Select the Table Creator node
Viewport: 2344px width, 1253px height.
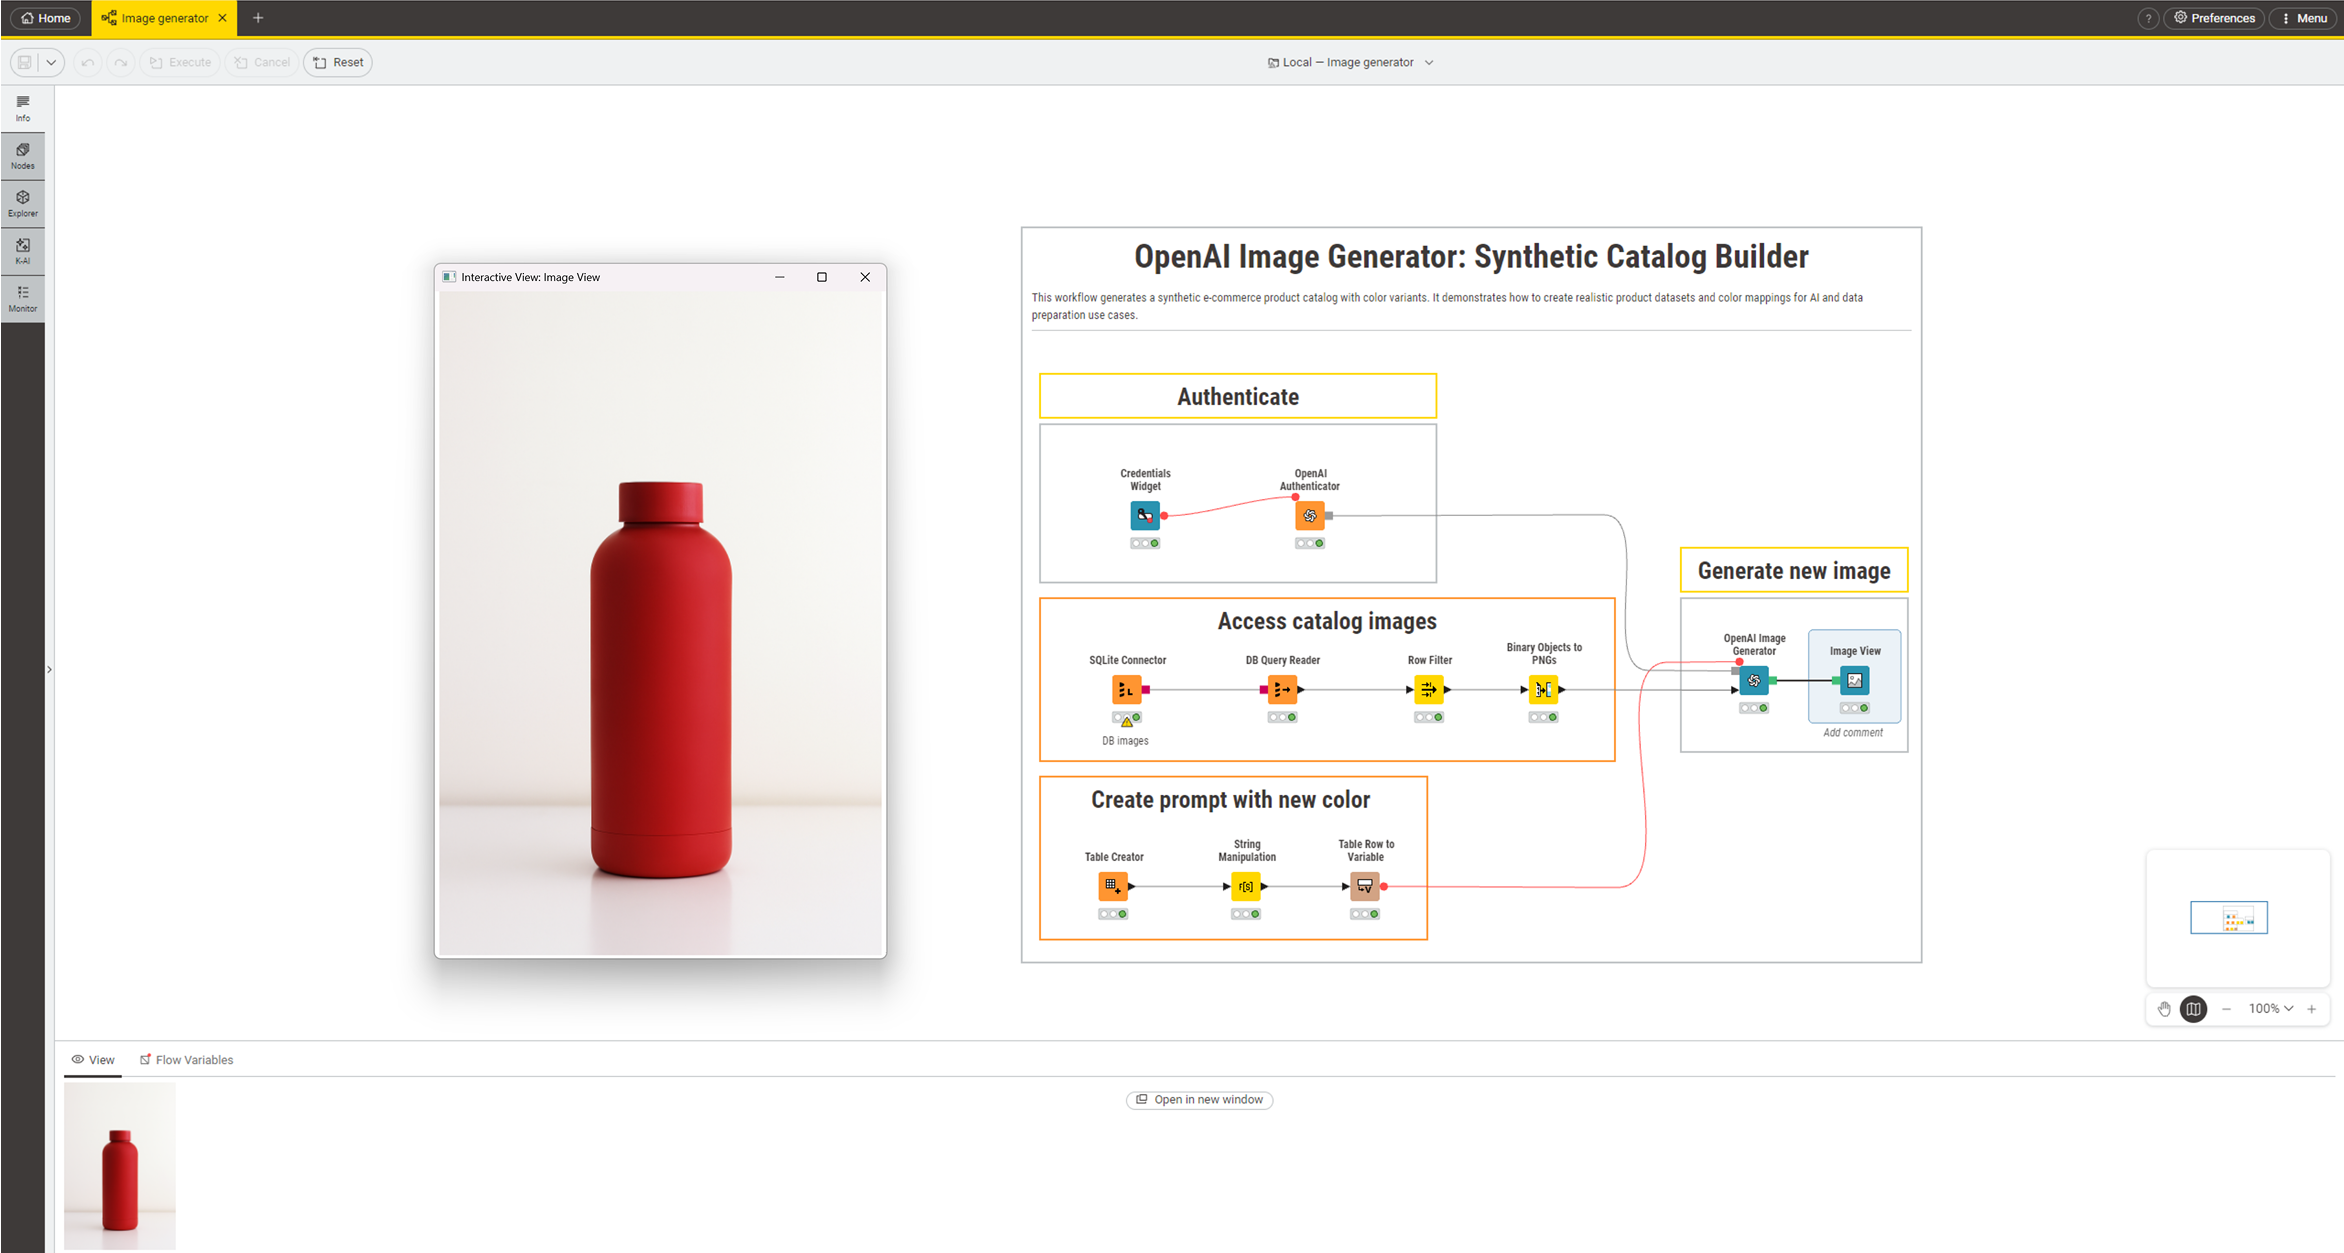coord(1113,886)
